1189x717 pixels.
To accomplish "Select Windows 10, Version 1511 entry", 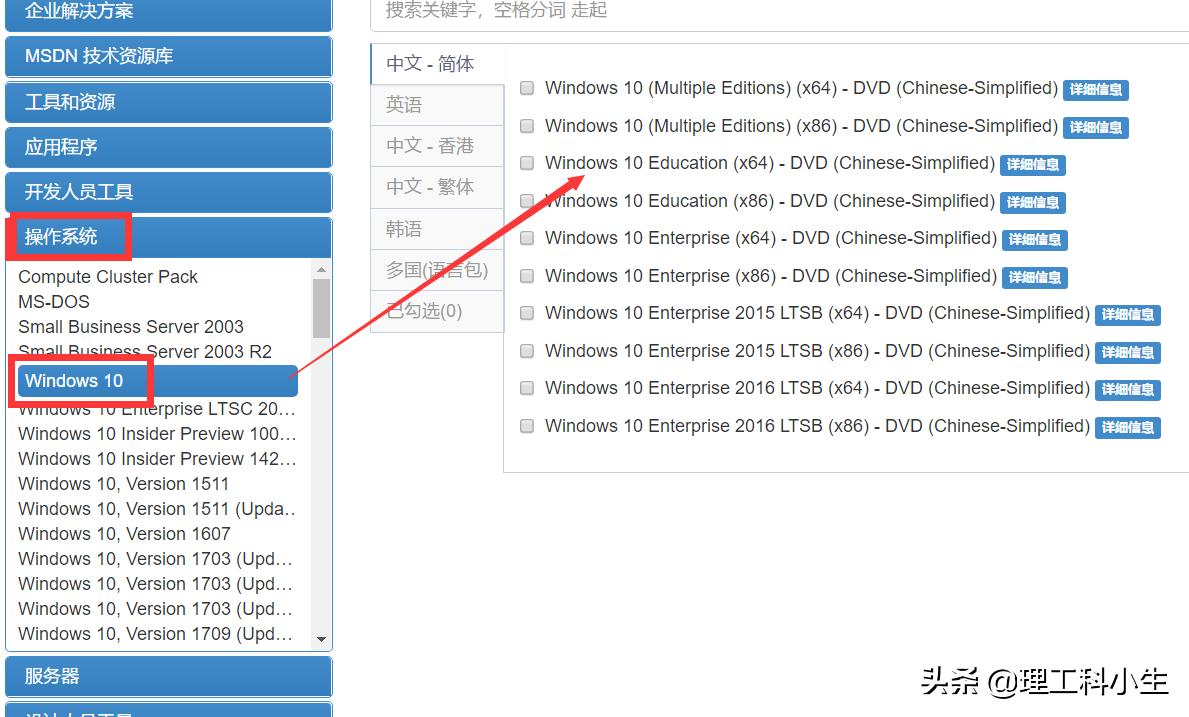I will pos(124,484).
